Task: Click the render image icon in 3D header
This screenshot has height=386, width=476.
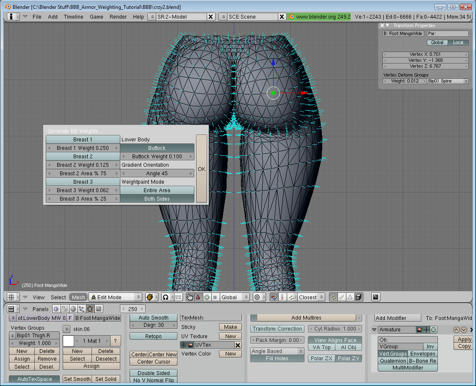Action: coord(375,297)
